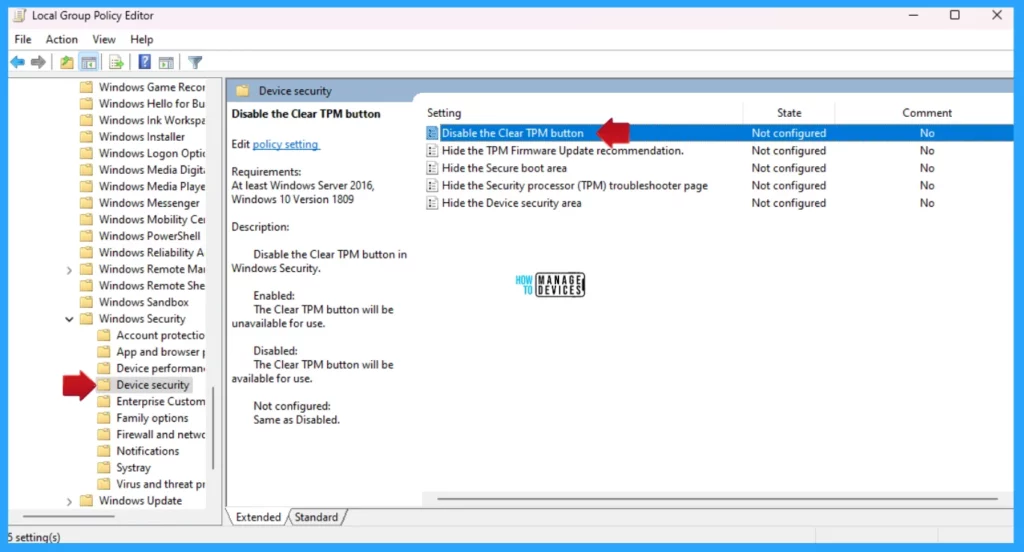This screenshot has height=552, width=1024.
Task: Switch to the Standard tab
Action: [317, 517]
